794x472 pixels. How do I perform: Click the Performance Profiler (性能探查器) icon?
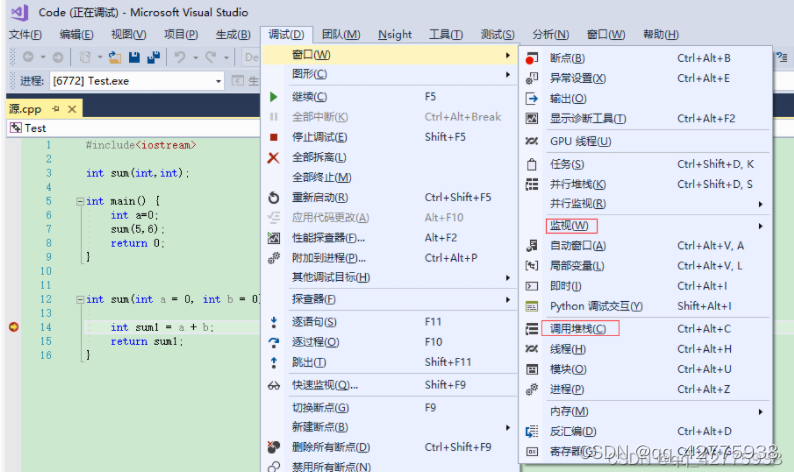pyautogui.click(x=273, y=238)
